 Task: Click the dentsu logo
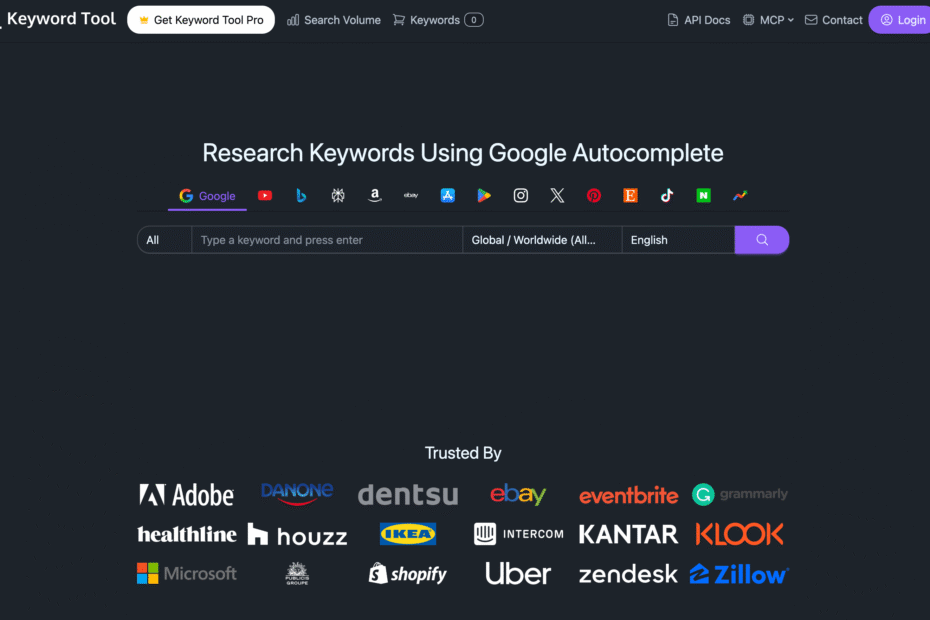click(408, 495)
